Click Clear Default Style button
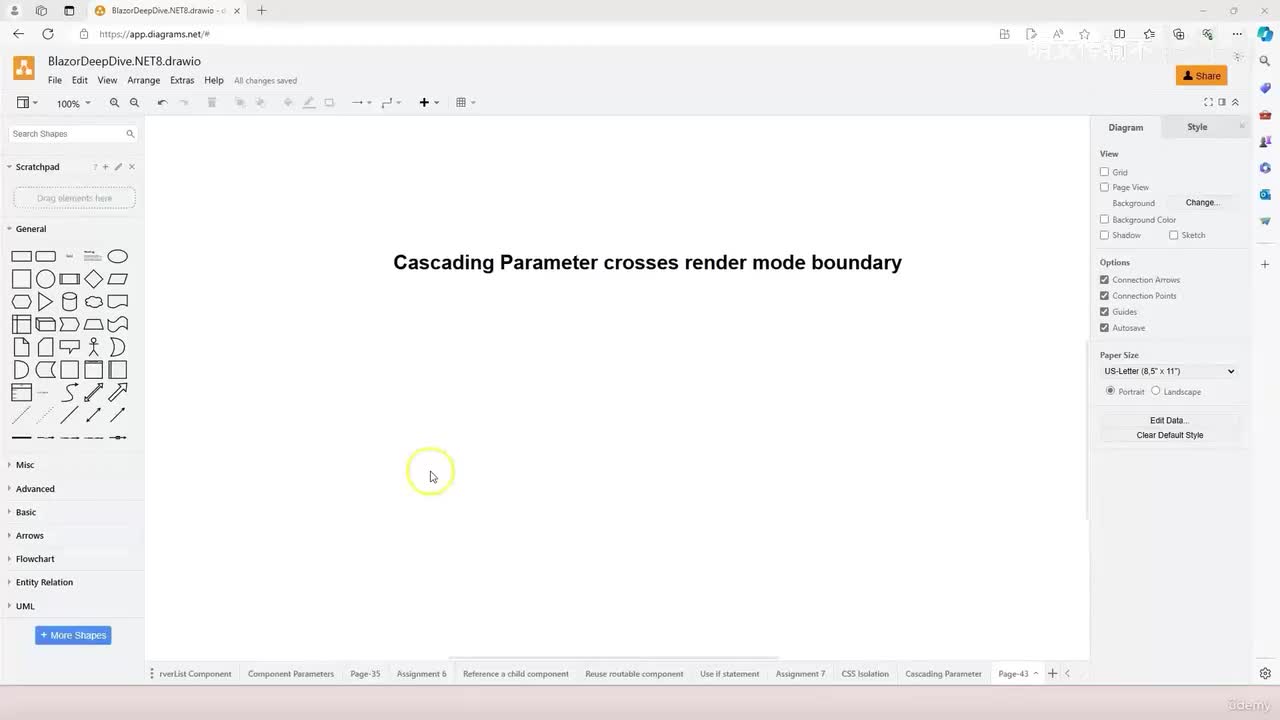 1169,435
